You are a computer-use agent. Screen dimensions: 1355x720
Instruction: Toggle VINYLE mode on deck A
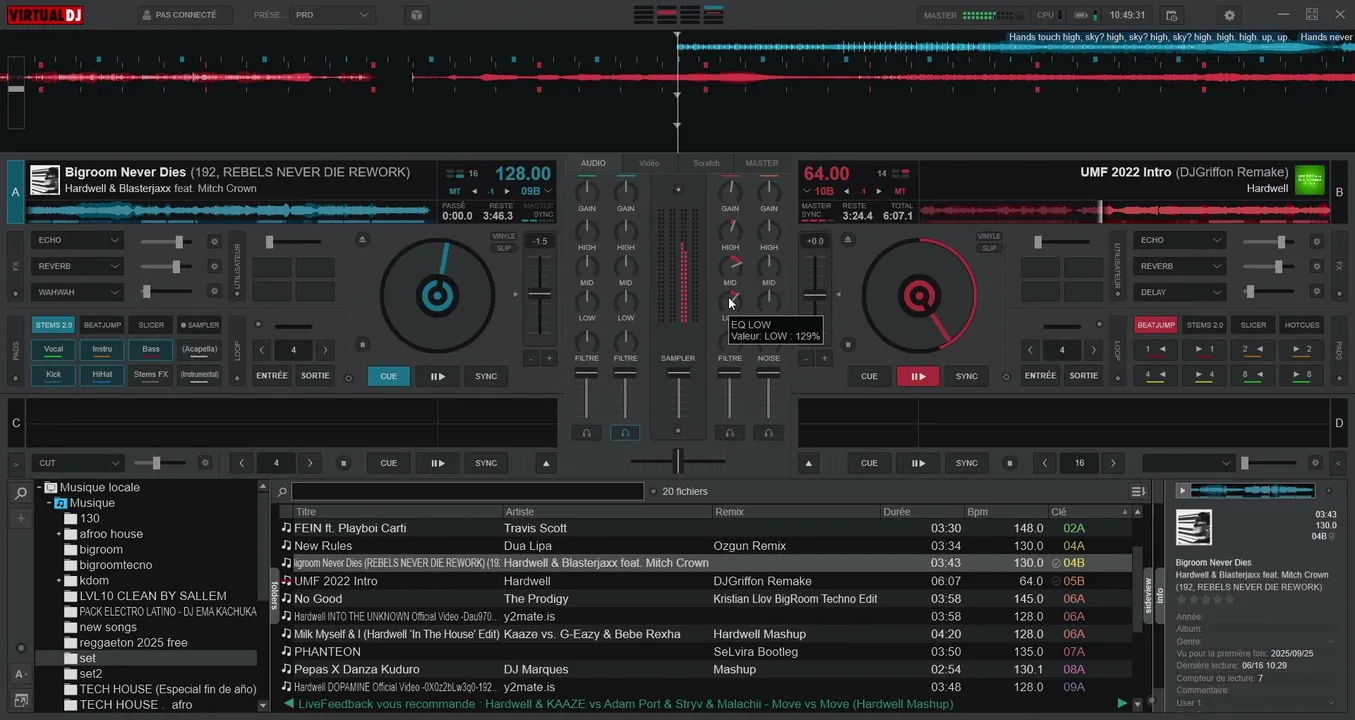503,237
